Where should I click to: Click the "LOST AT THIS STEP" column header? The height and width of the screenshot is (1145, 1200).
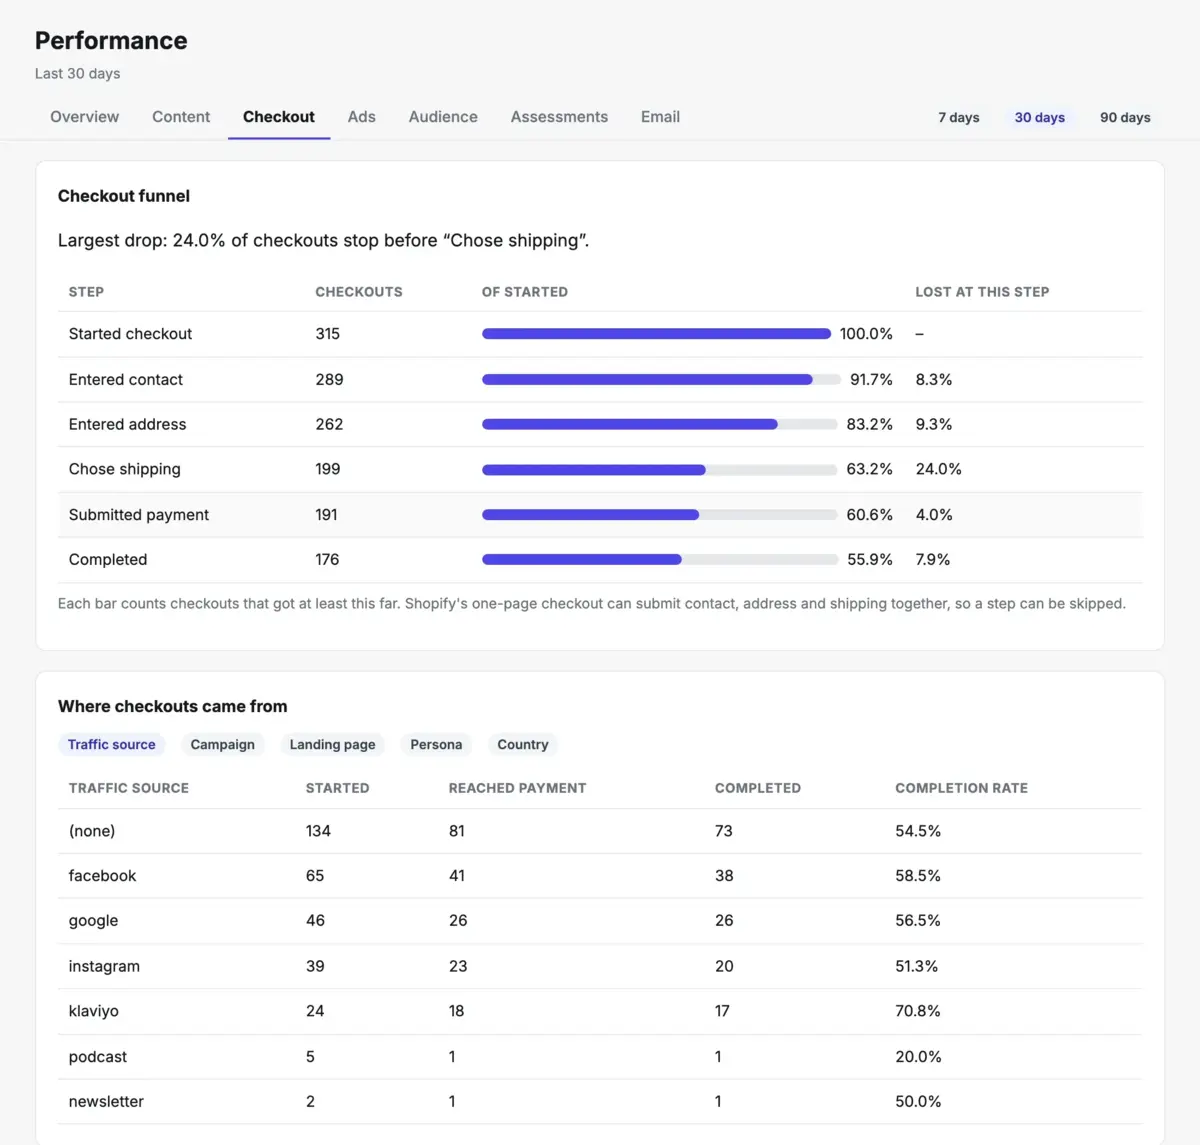click(982, 292)
